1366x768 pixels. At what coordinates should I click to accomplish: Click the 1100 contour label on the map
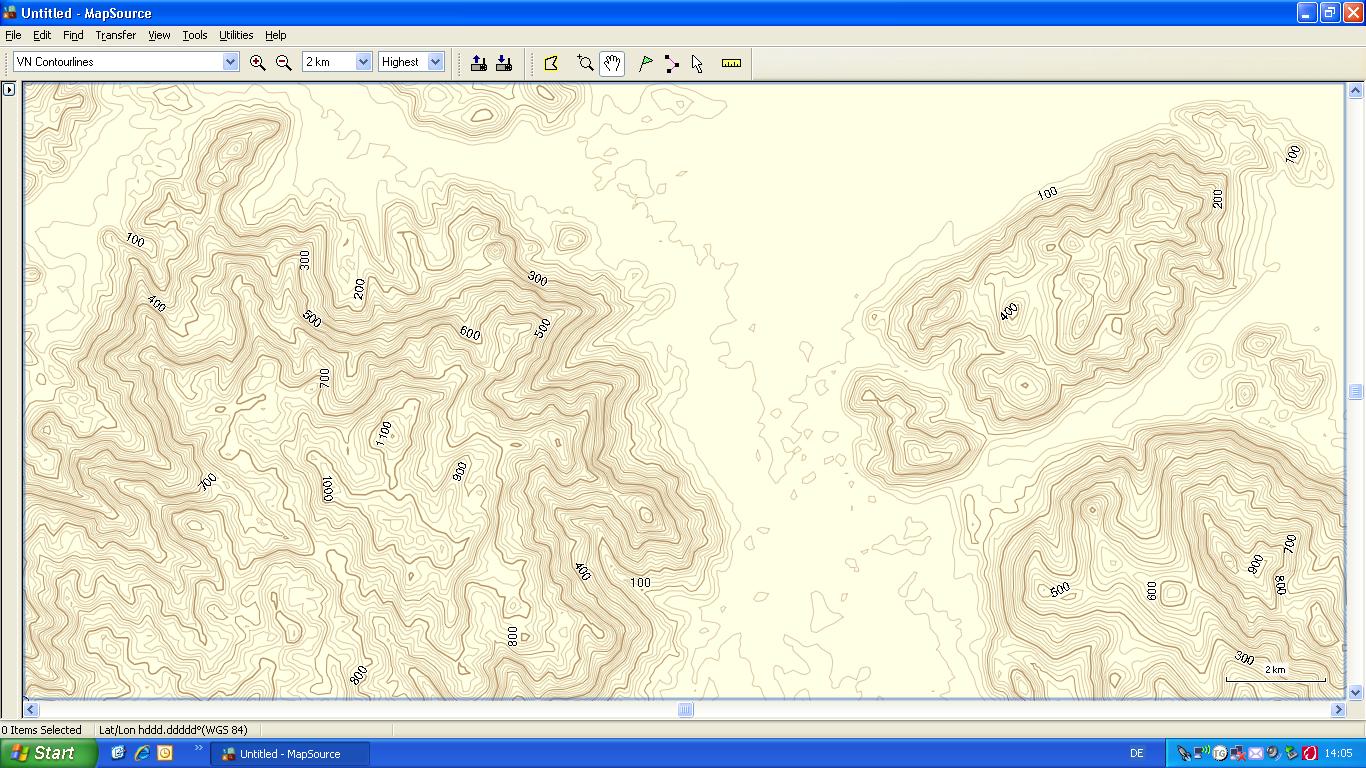(384, 434)
